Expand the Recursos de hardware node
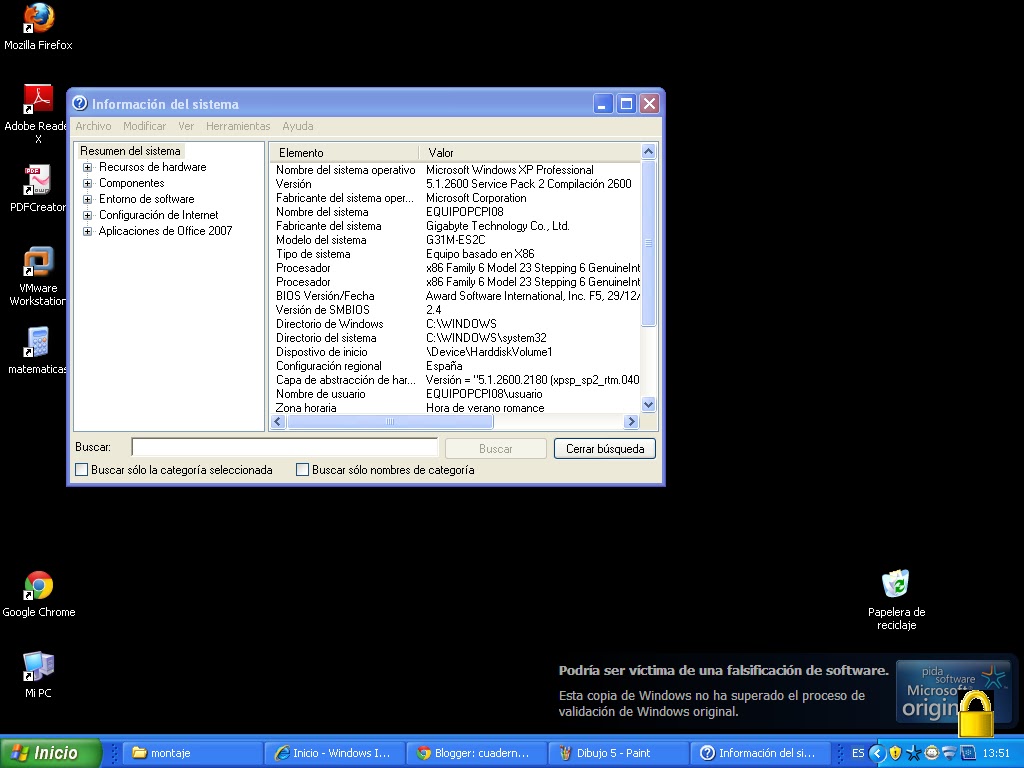This screenshot has width=1024, height=768. 87,167
